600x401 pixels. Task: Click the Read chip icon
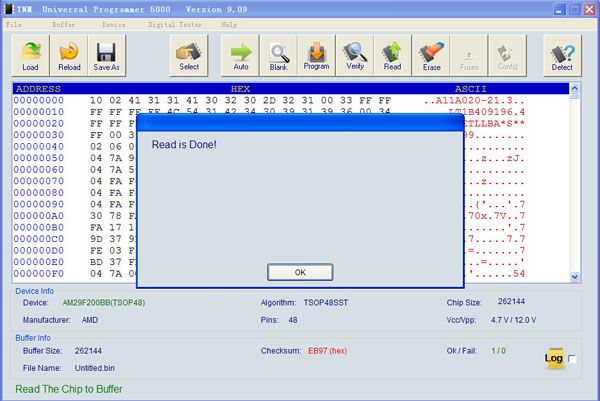[x=393, y=55]
